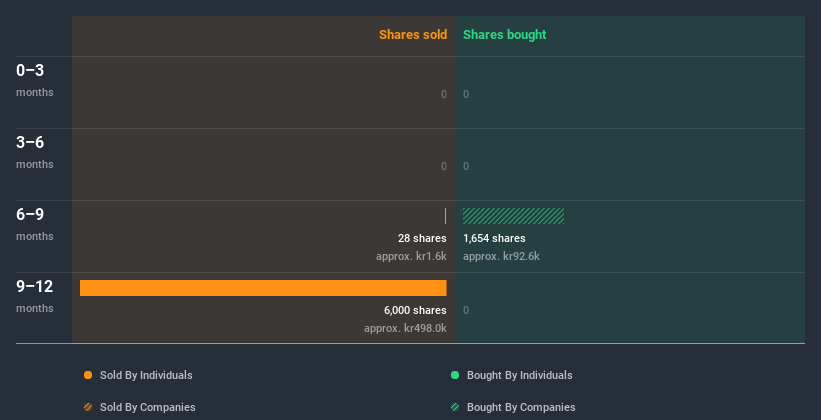Click the 9–12 months row label

35,296
